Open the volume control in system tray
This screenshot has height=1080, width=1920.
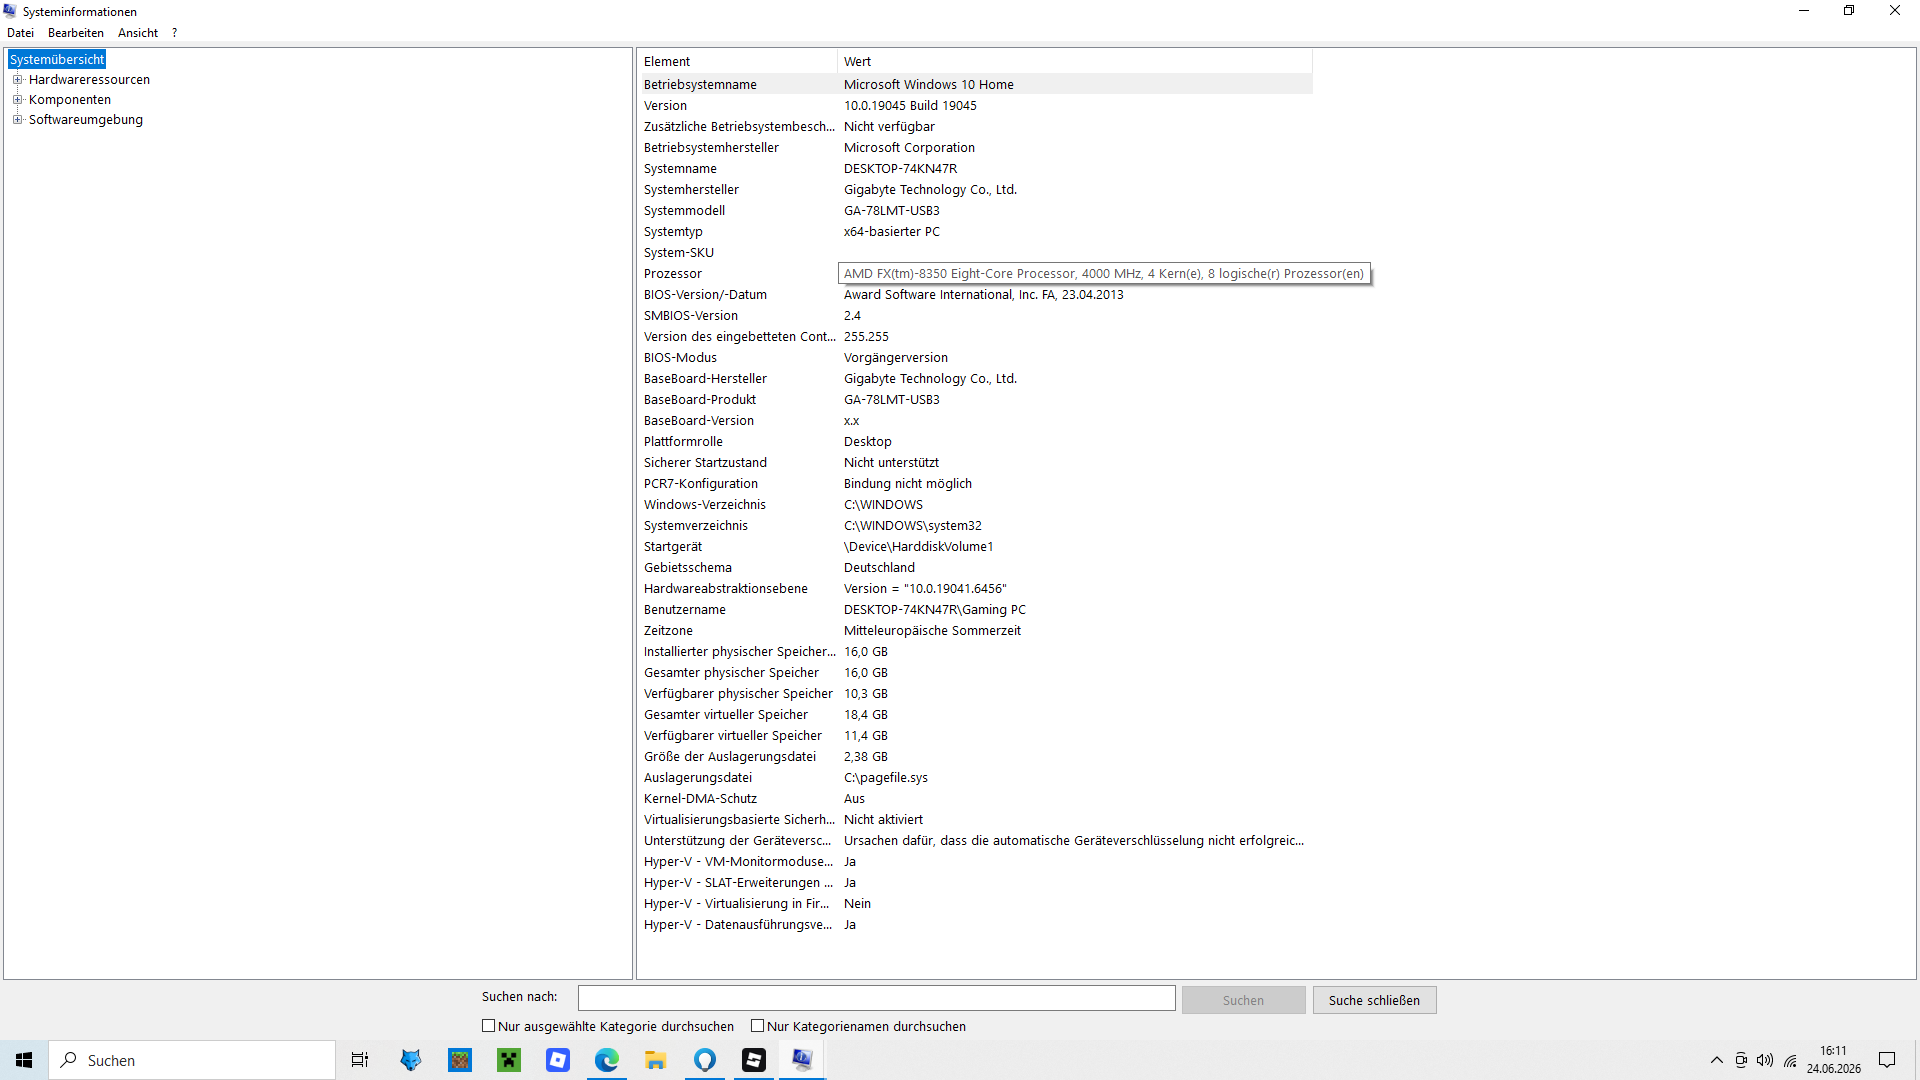tap(1765, 1060)
